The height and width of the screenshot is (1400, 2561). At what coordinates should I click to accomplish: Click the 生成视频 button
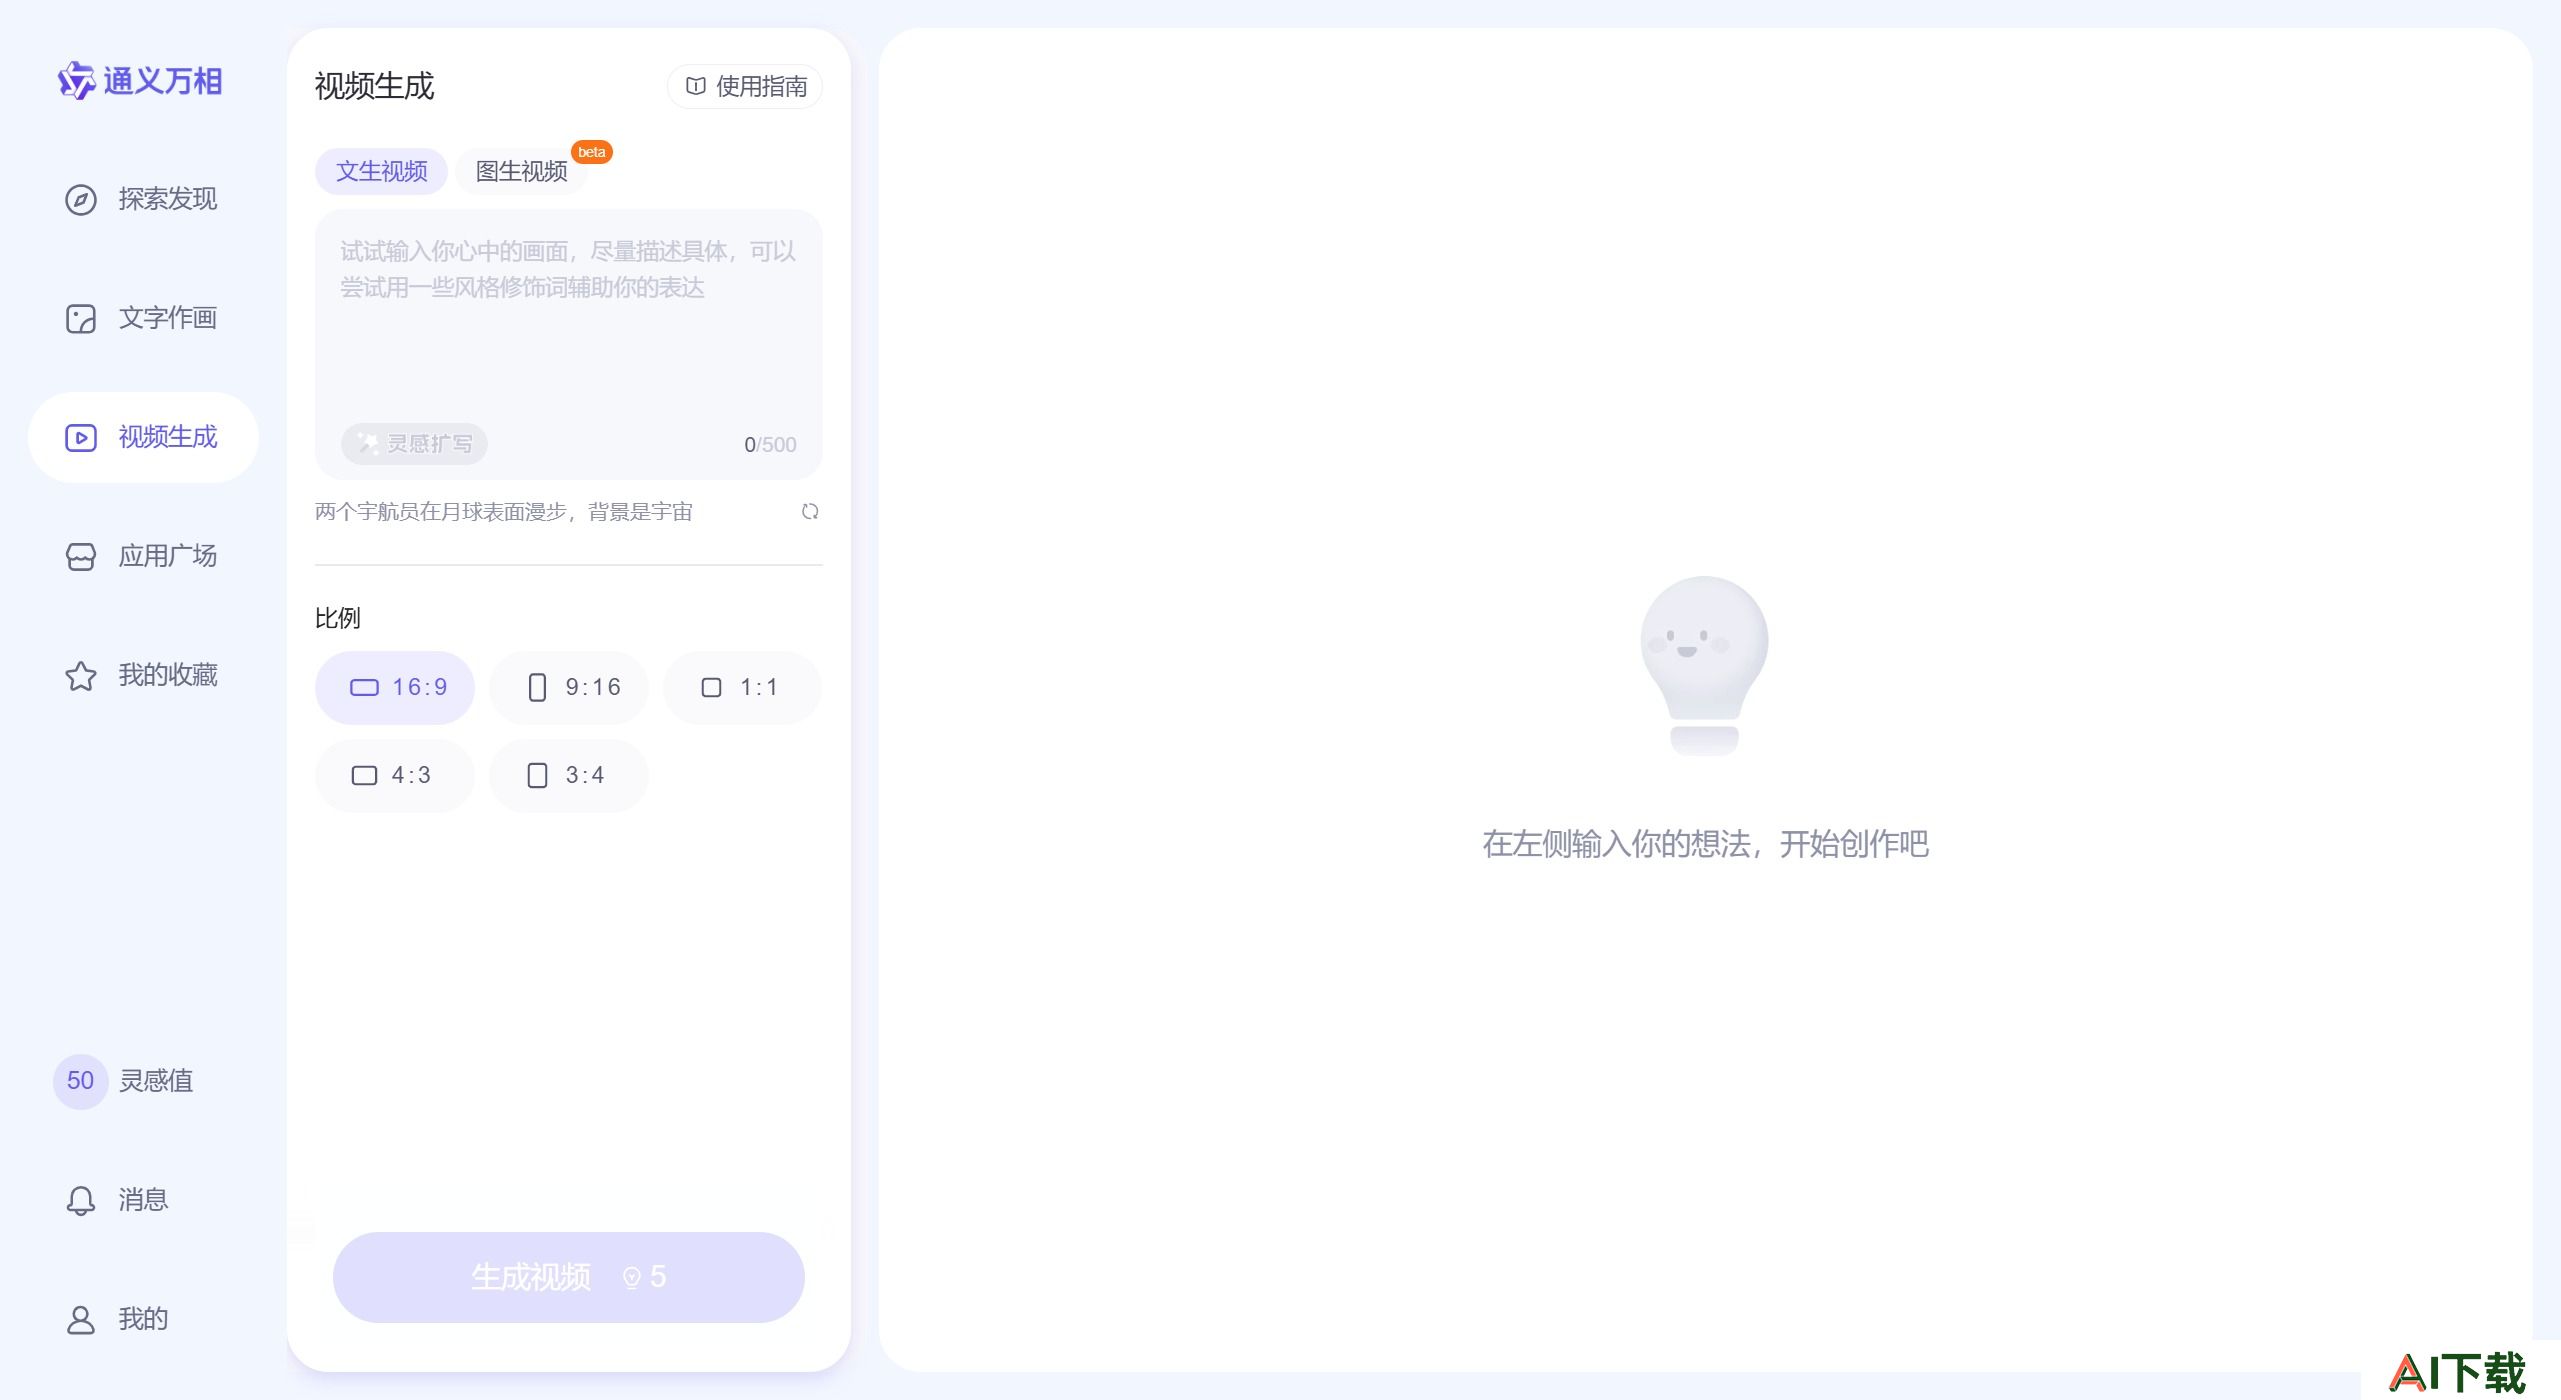[x=569, y=1277]
